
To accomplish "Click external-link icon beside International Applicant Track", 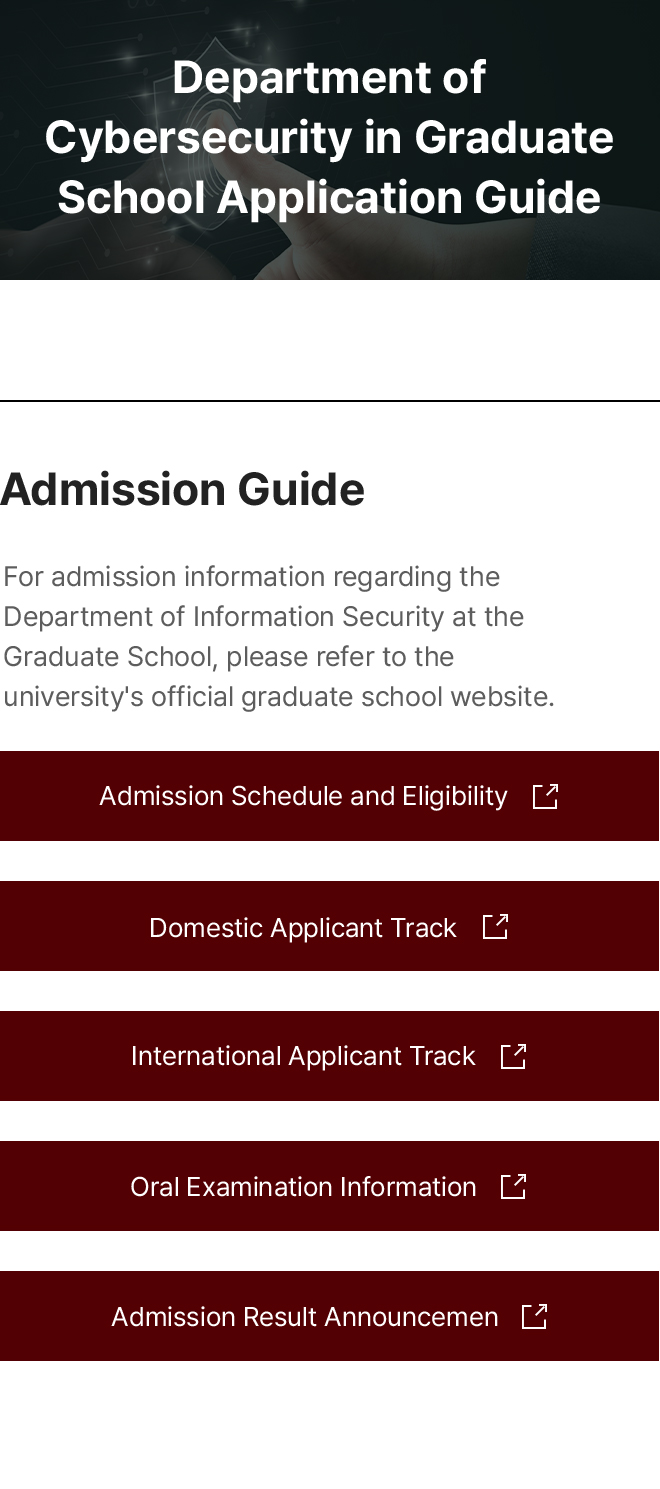I will (513, 1057).
